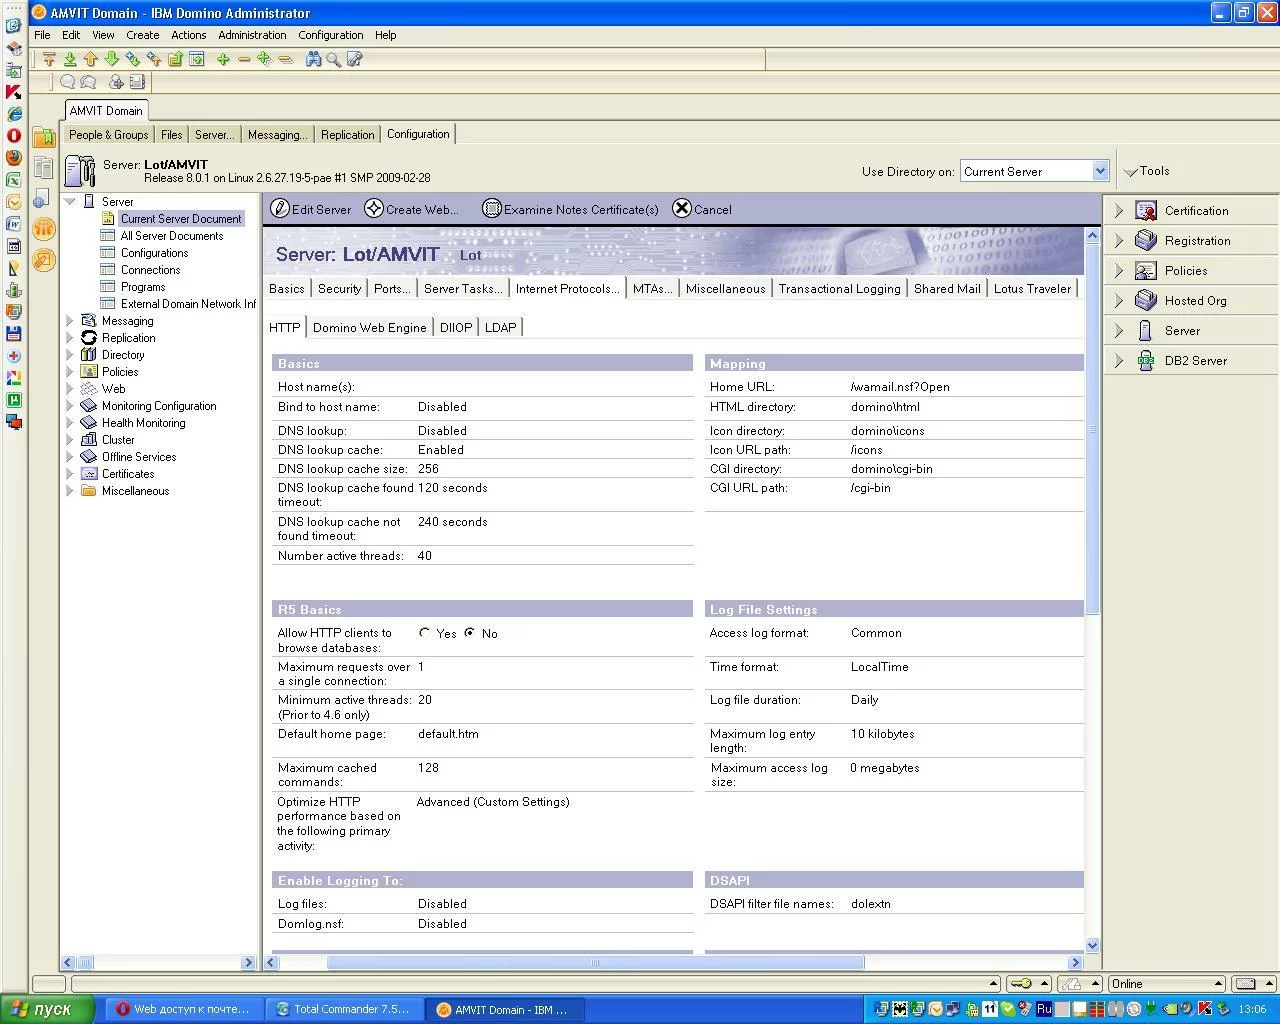Screen dimensions: 1280x1024
Task: Click the magnifying glass search toolbar icon
Action: [x=333, y=60]
